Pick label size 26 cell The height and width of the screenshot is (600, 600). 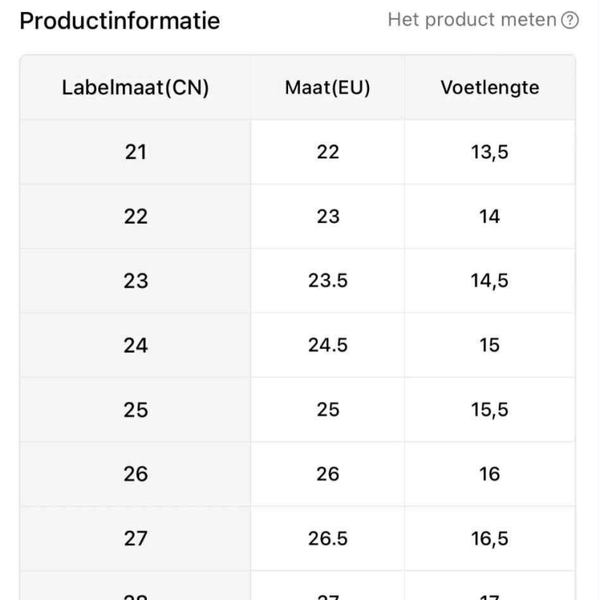pyautogui.click(x=135, y=474)
